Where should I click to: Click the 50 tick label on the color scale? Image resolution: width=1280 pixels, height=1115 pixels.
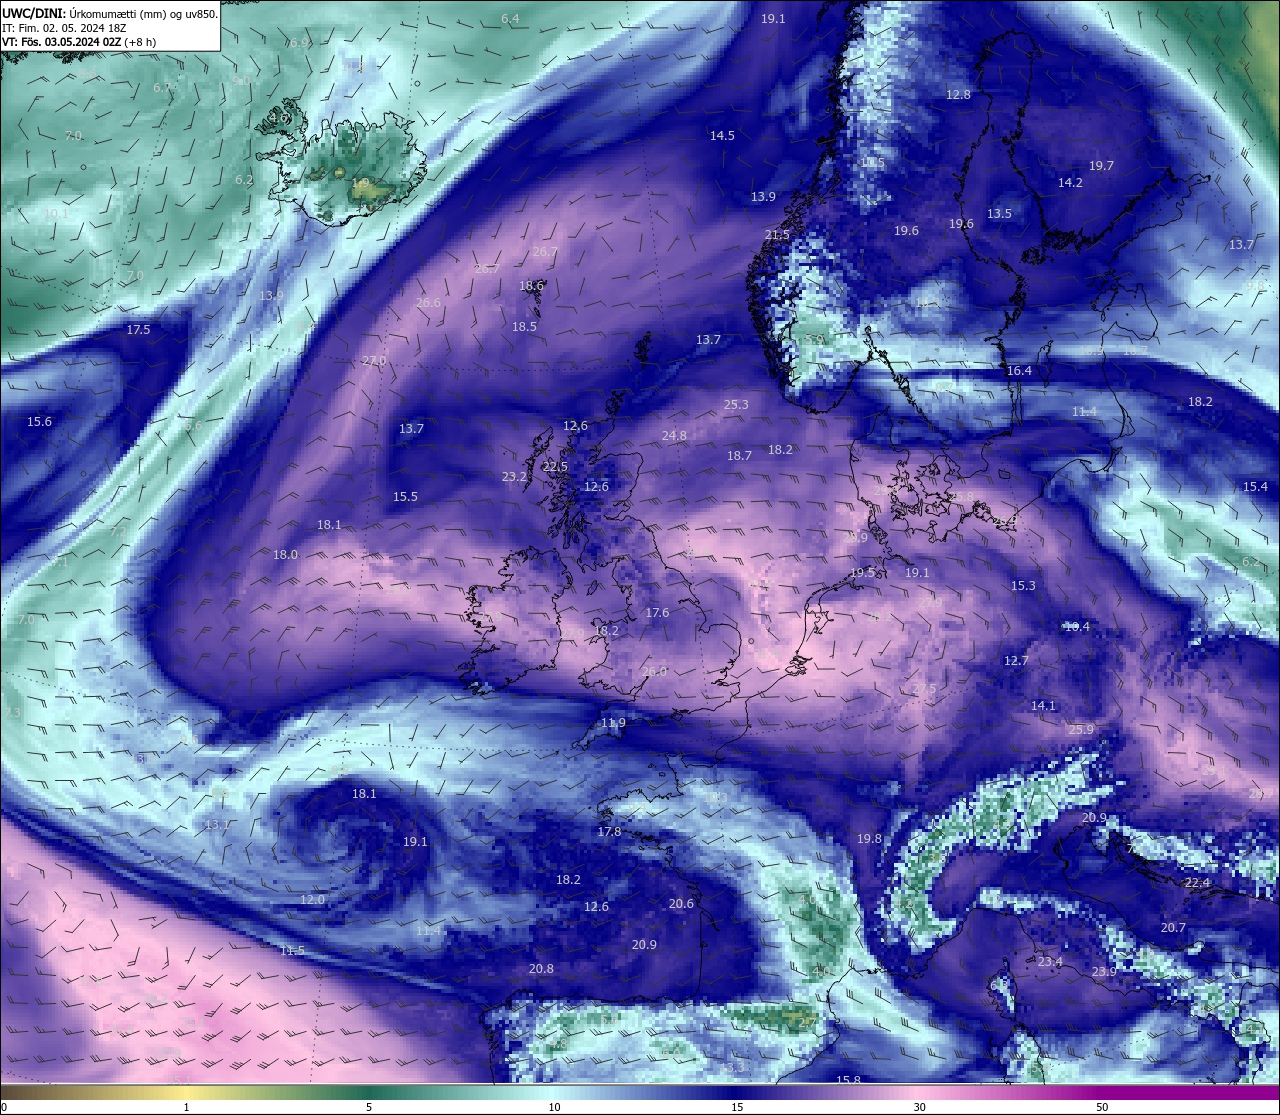[x=1102, y=1107]
